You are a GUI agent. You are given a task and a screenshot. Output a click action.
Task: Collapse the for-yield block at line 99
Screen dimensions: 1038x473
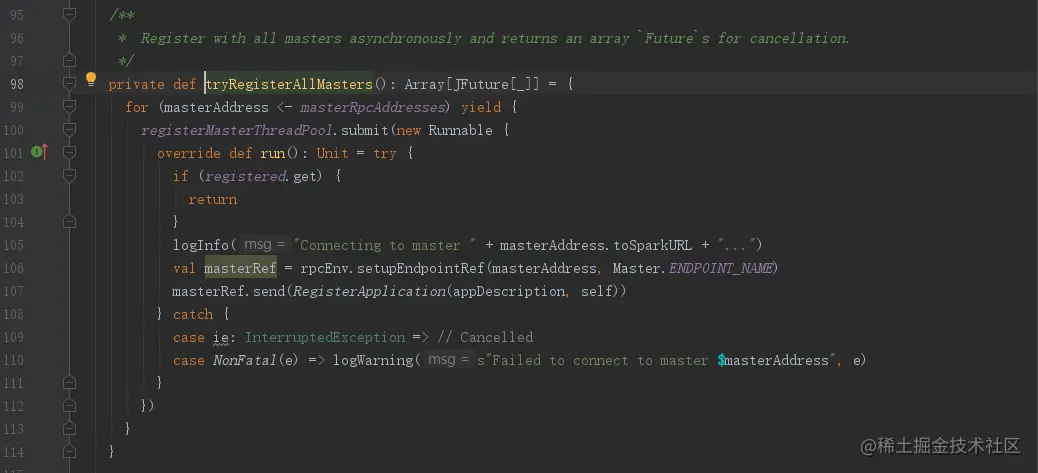point(70,107)
